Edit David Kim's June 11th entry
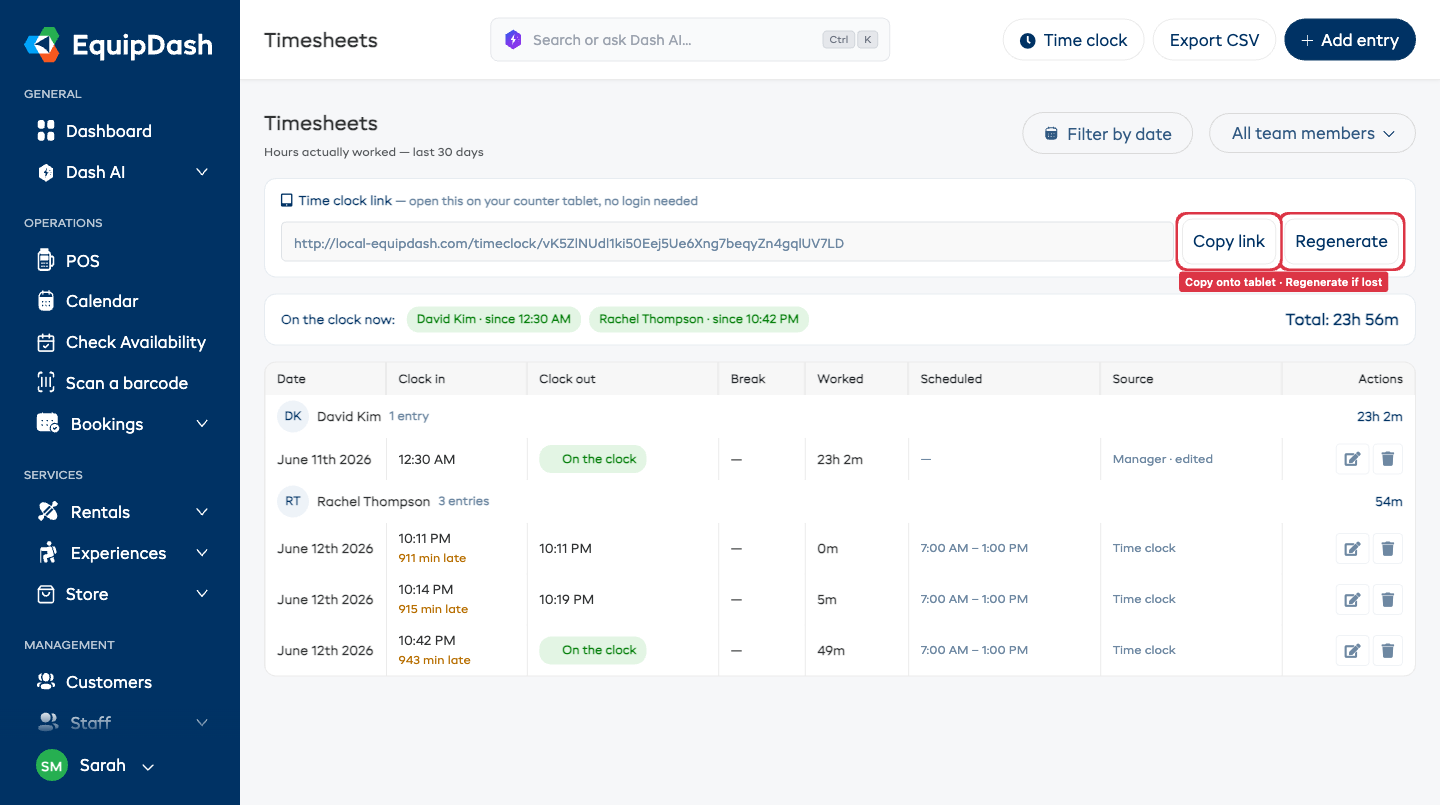 point(1352,459)
